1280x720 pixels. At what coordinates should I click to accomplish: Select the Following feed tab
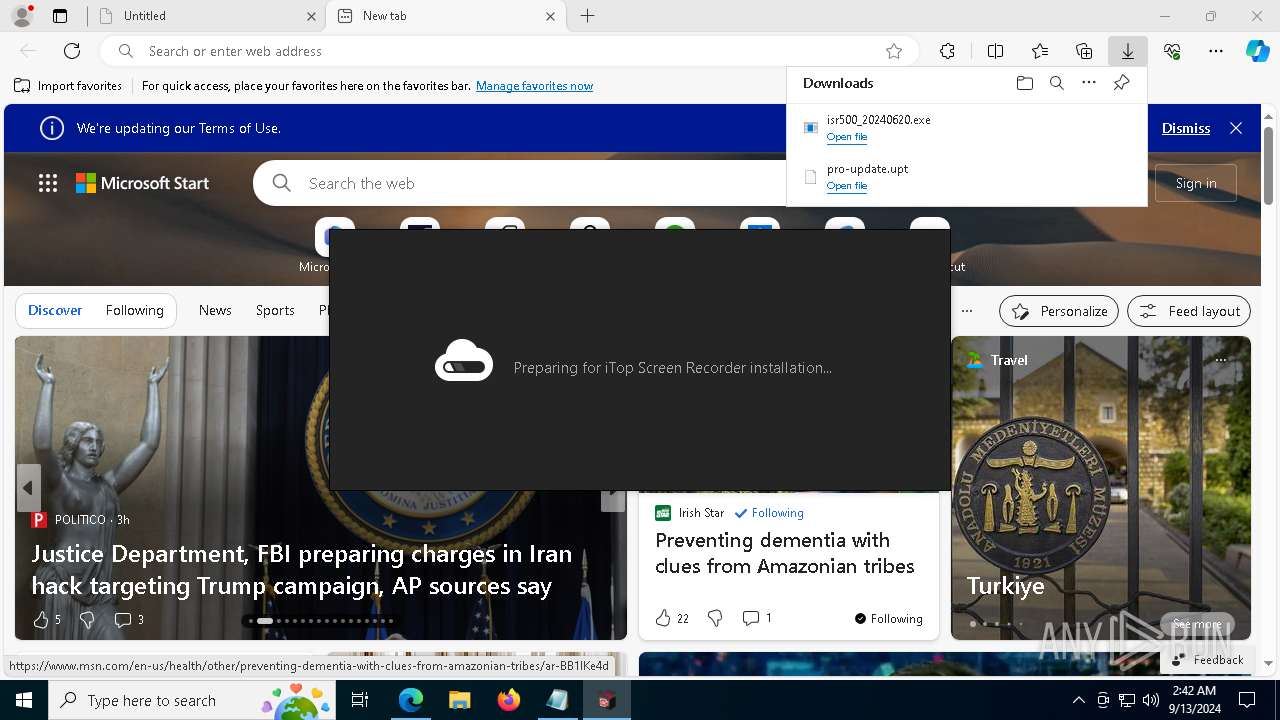[x=135, y=311]
